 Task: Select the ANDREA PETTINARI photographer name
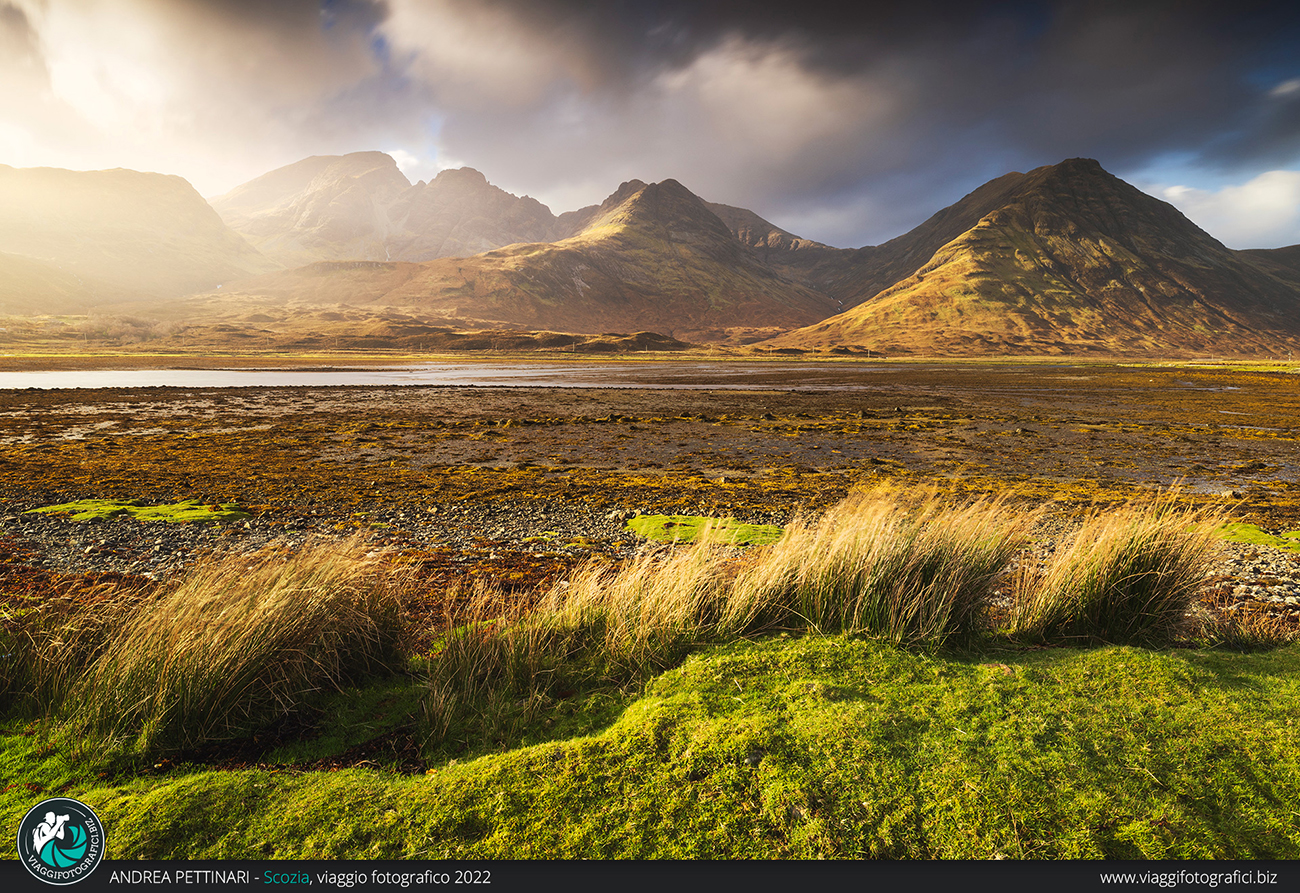180,877
